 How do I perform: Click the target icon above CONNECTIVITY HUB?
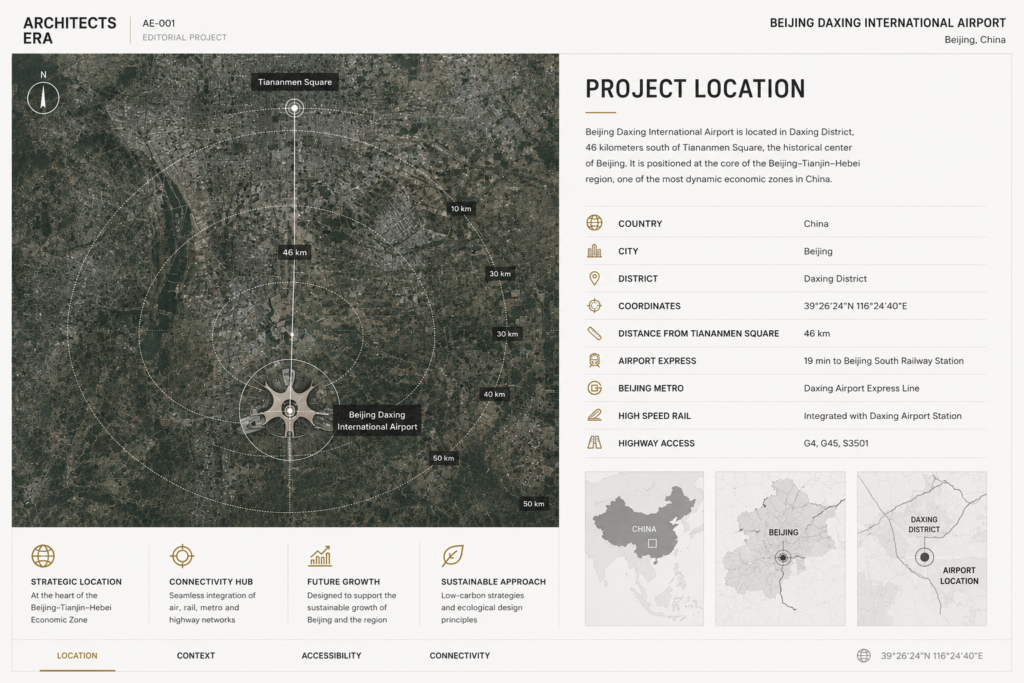click(182, 556)
